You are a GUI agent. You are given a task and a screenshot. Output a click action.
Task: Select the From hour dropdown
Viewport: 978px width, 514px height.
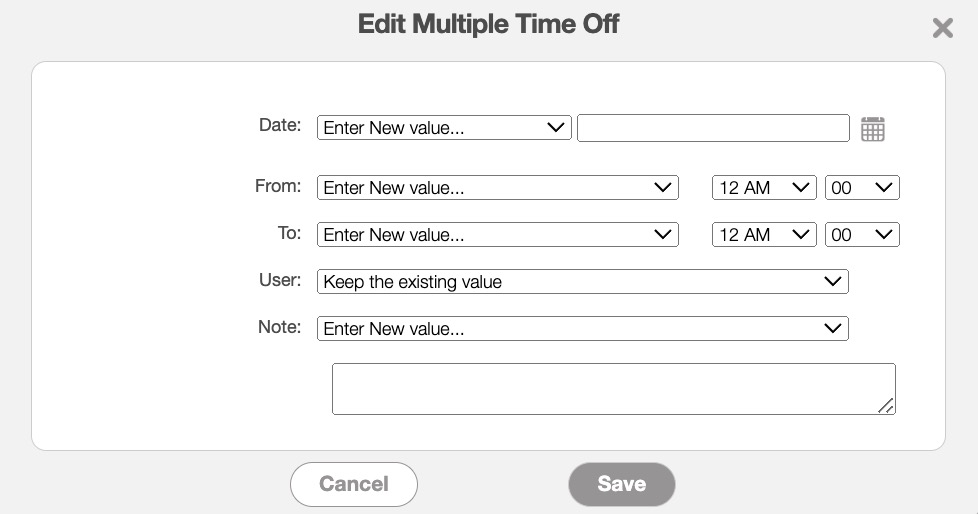coord(764,187)
